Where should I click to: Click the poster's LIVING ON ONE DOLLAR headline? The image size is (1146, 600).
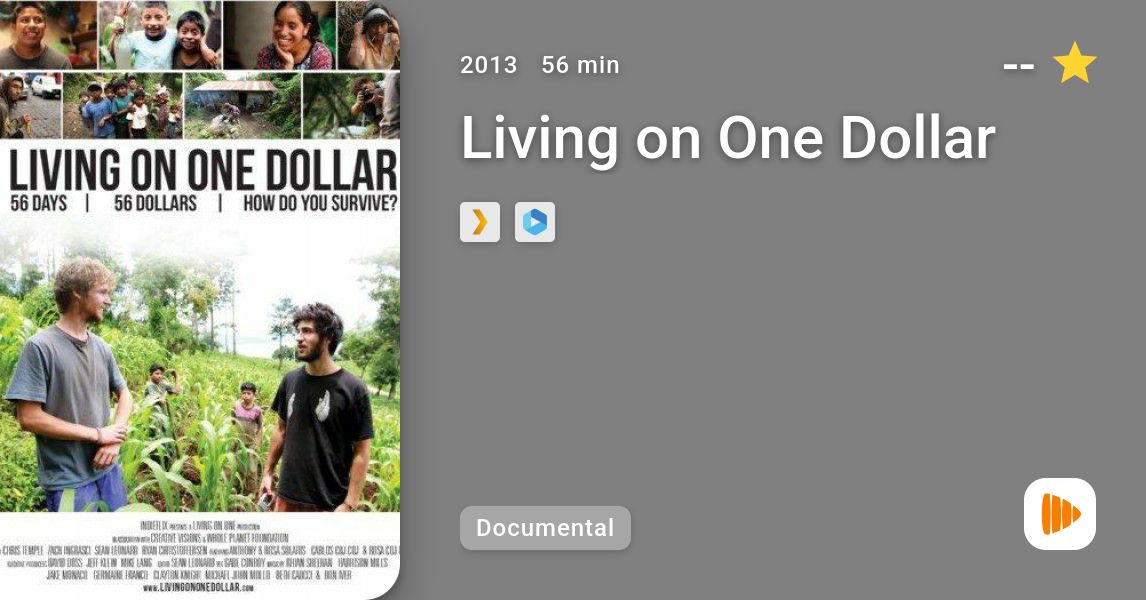[202, 170]
